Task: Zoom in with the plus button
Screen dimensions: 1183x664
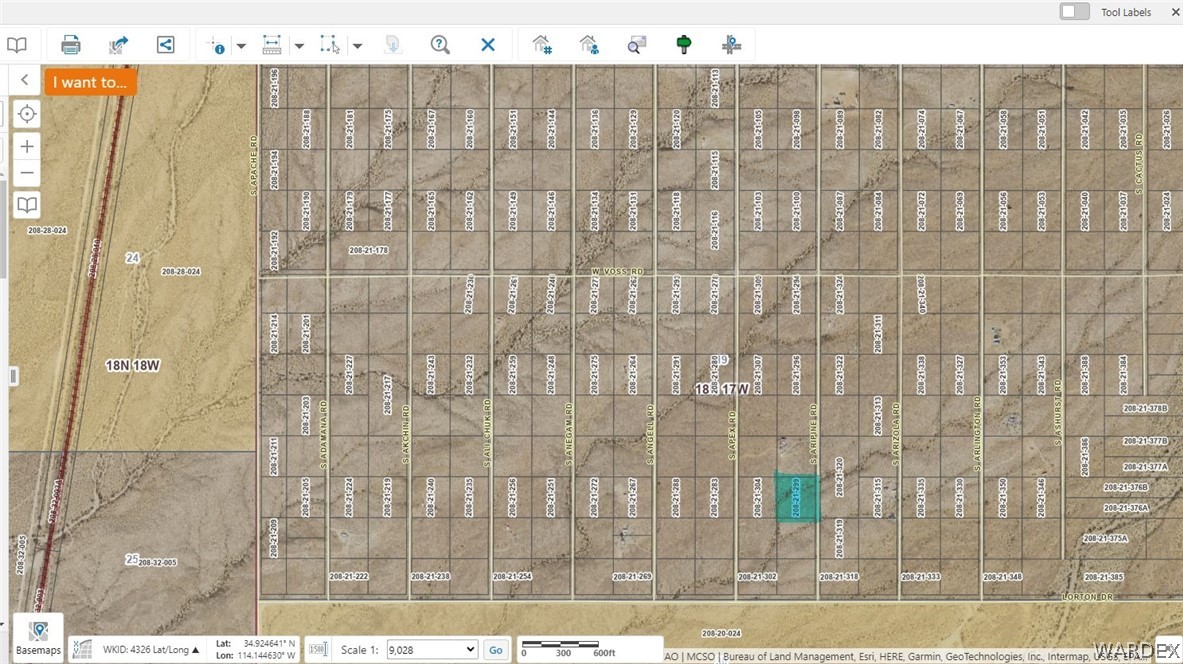Action: click(x=26, y=146)
